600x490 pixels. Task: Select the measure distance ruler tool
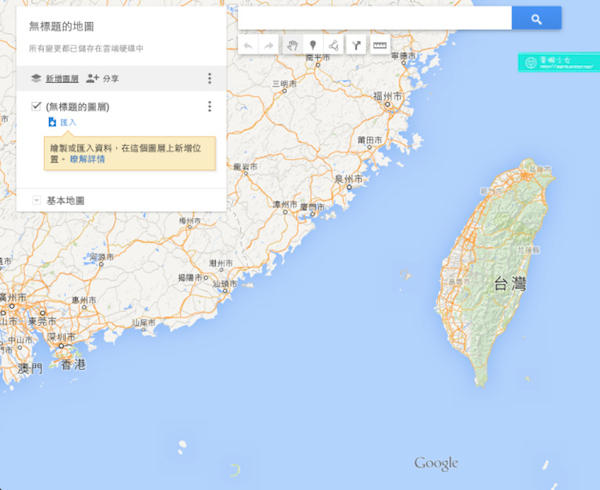pyautogui.click(x=379, y=46)
